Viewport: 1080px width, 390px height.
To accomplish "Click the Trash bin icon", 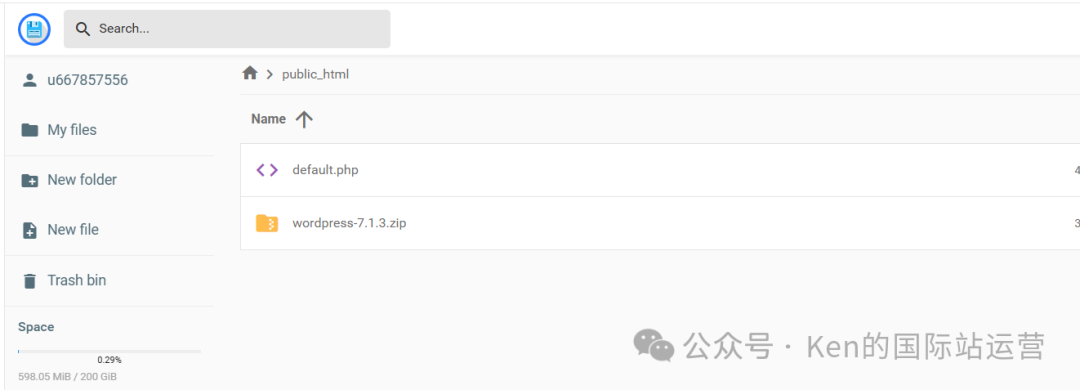I will 30,280.
